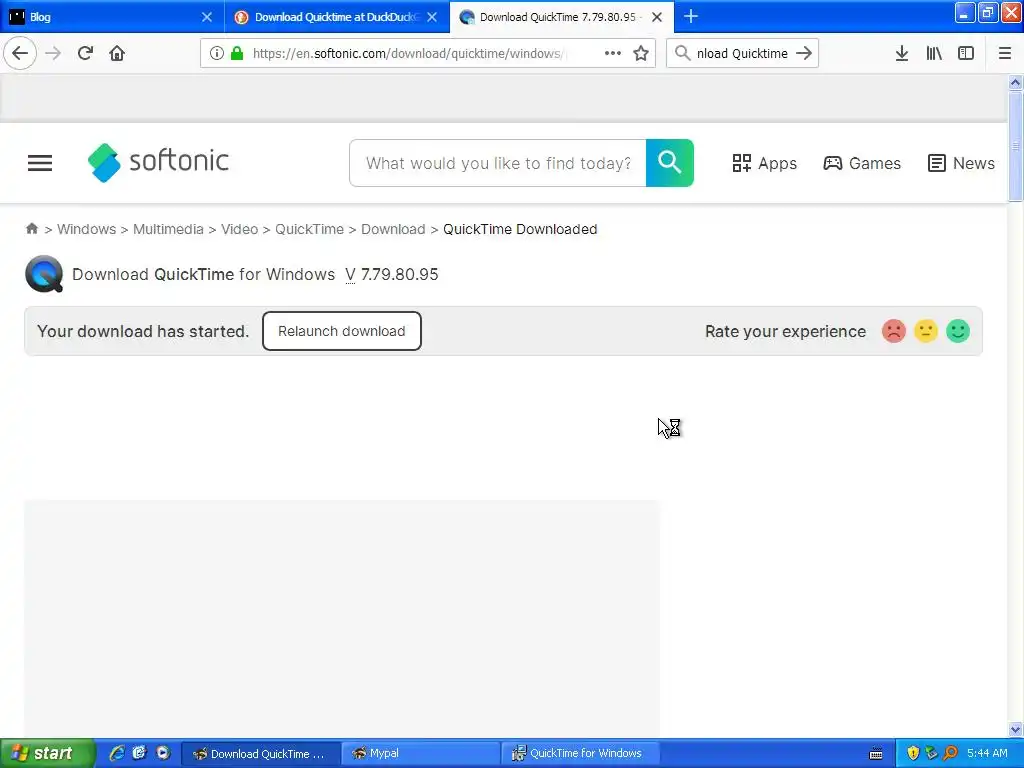Click the teal Softonic search button

669,163
